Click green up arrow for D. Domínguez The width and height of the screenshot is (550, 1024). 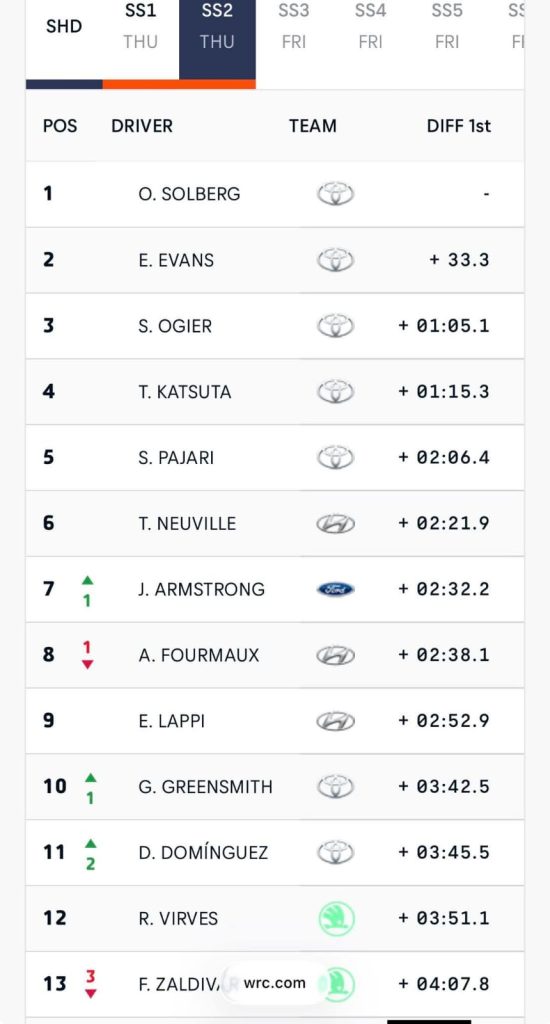(90, 843)
